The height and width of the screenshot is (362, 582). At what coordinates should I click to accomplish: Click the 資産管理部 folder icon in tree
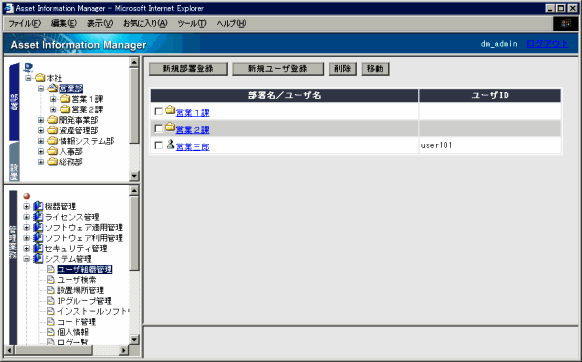click(x=53, y=130)
